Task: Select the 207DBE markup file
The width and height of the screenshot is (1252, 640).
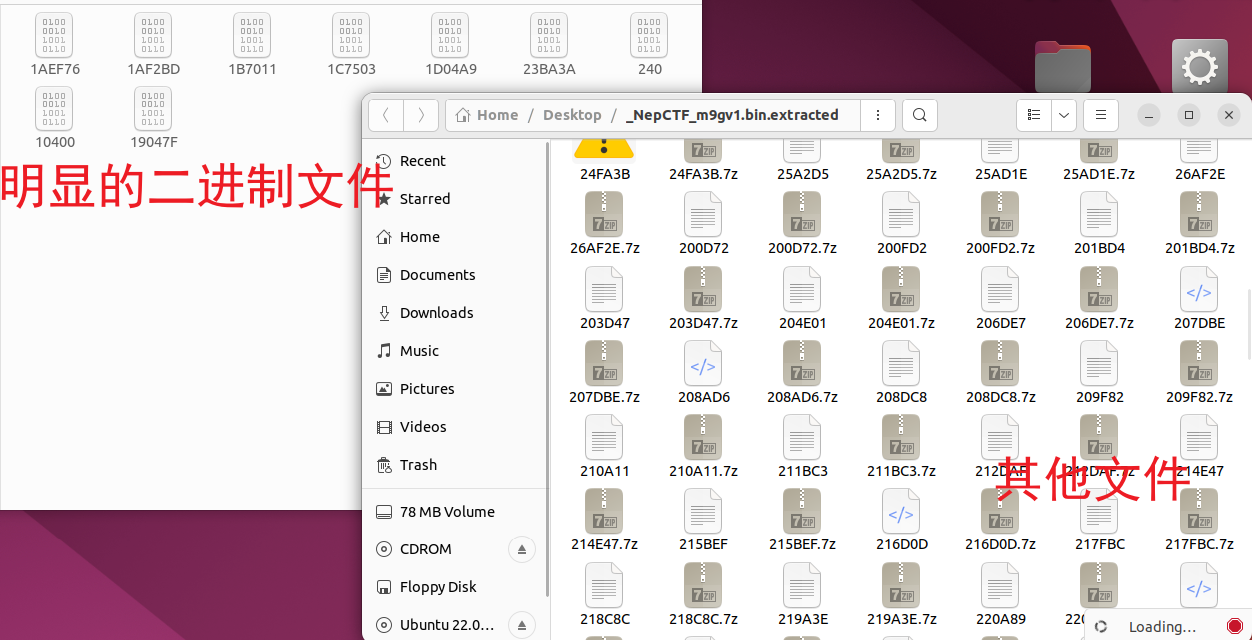Action: pyautogui.click(x=1199, y=298)
